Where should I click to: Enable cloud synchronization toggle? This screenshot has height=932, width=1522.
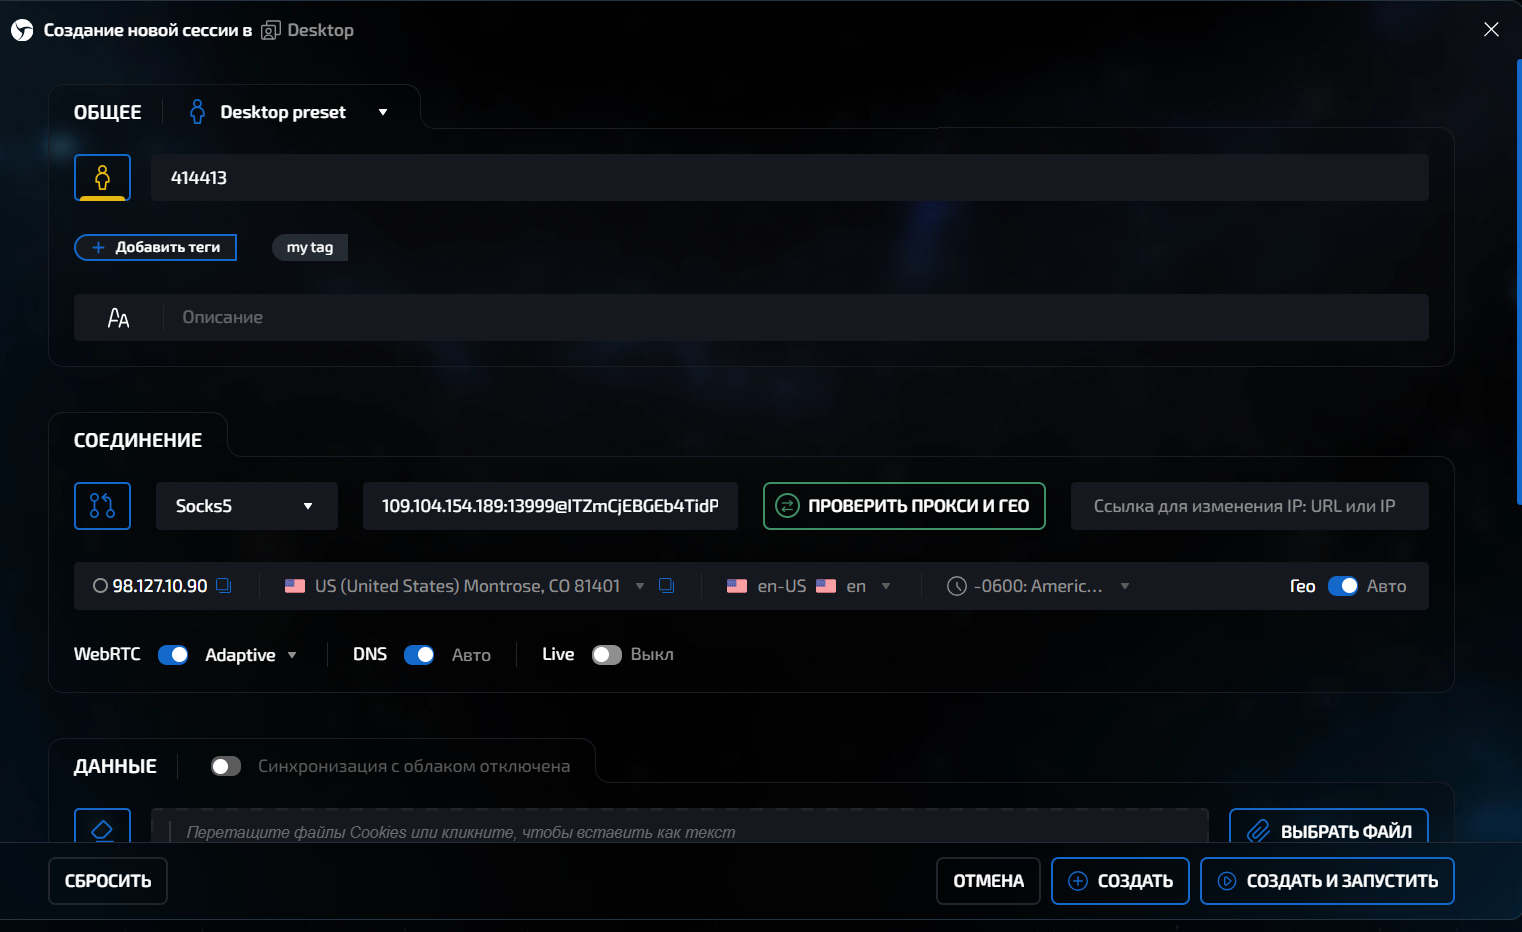(226, 766)
